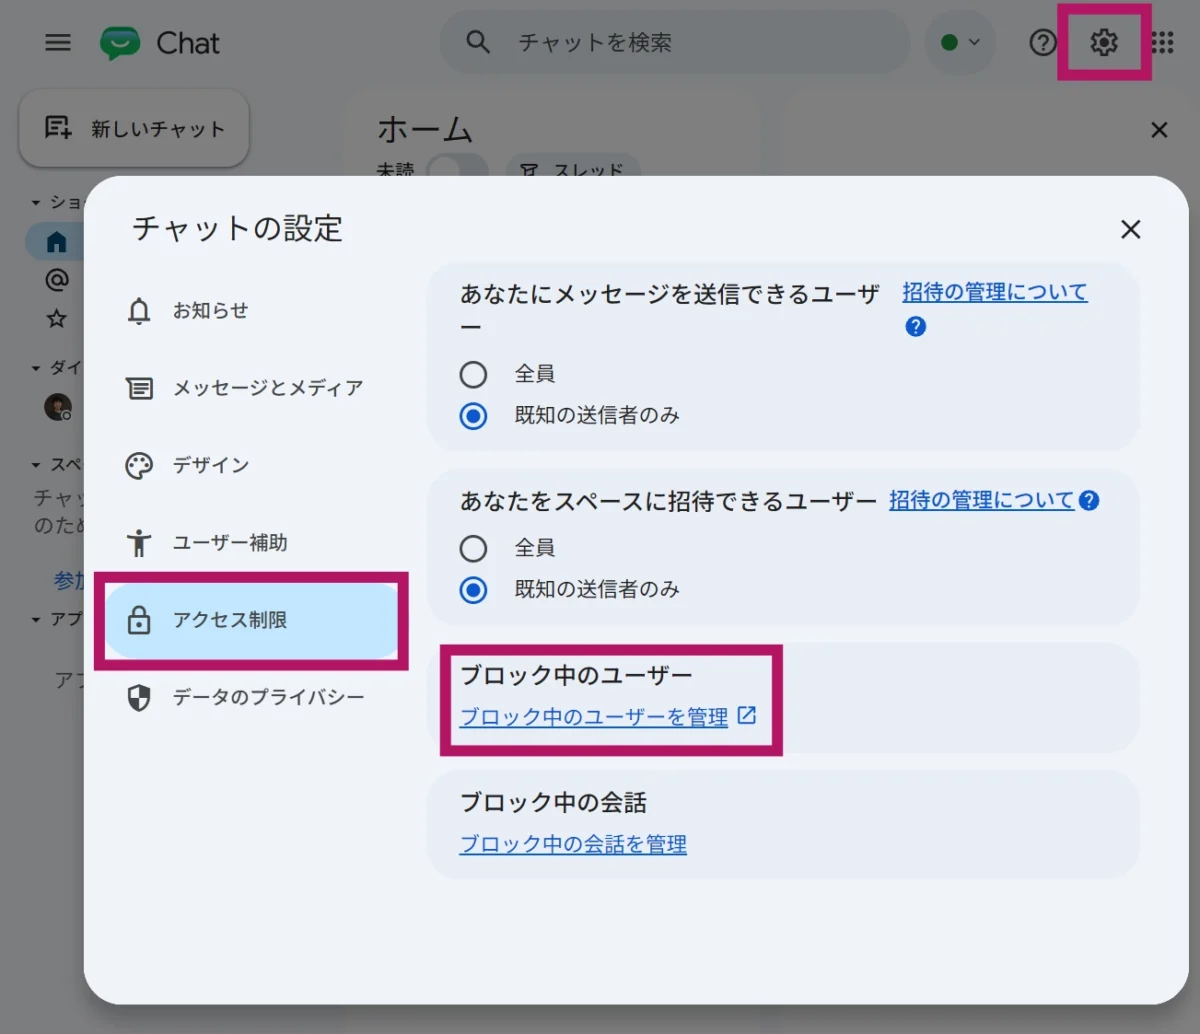Select the デザイン settings tab
This screenshot has height=1034, width=1200.
coord(251,465)
